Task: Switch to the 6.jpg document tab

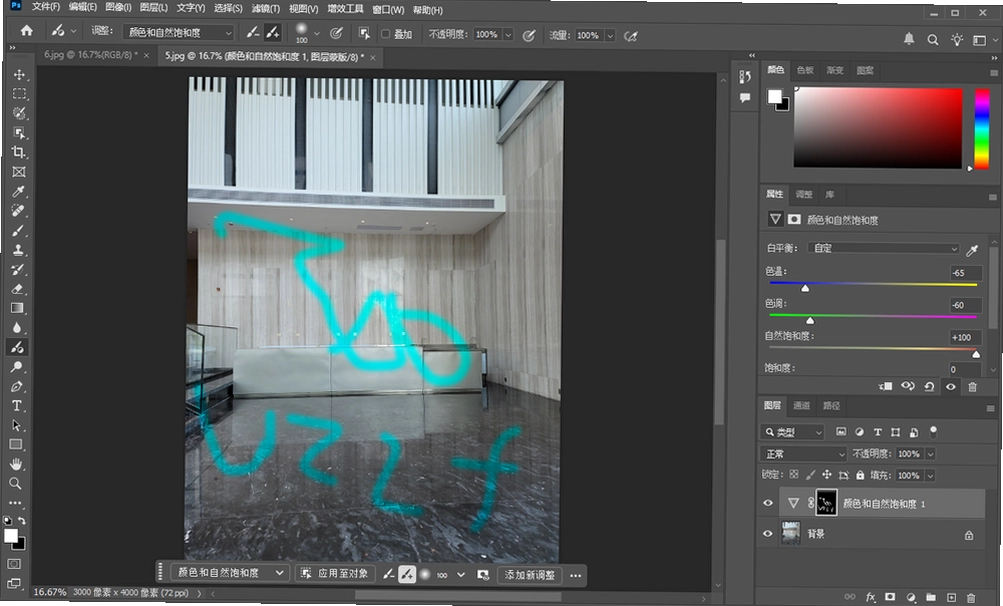Action: (x=90, y=55)
